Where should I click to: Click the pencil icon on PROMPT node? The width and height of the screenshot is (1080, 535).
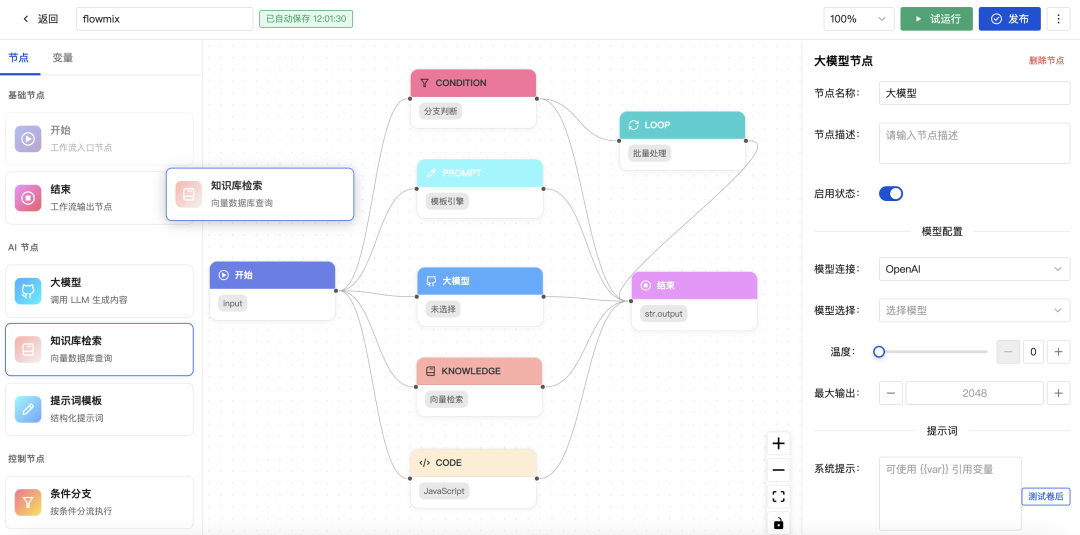431,173
